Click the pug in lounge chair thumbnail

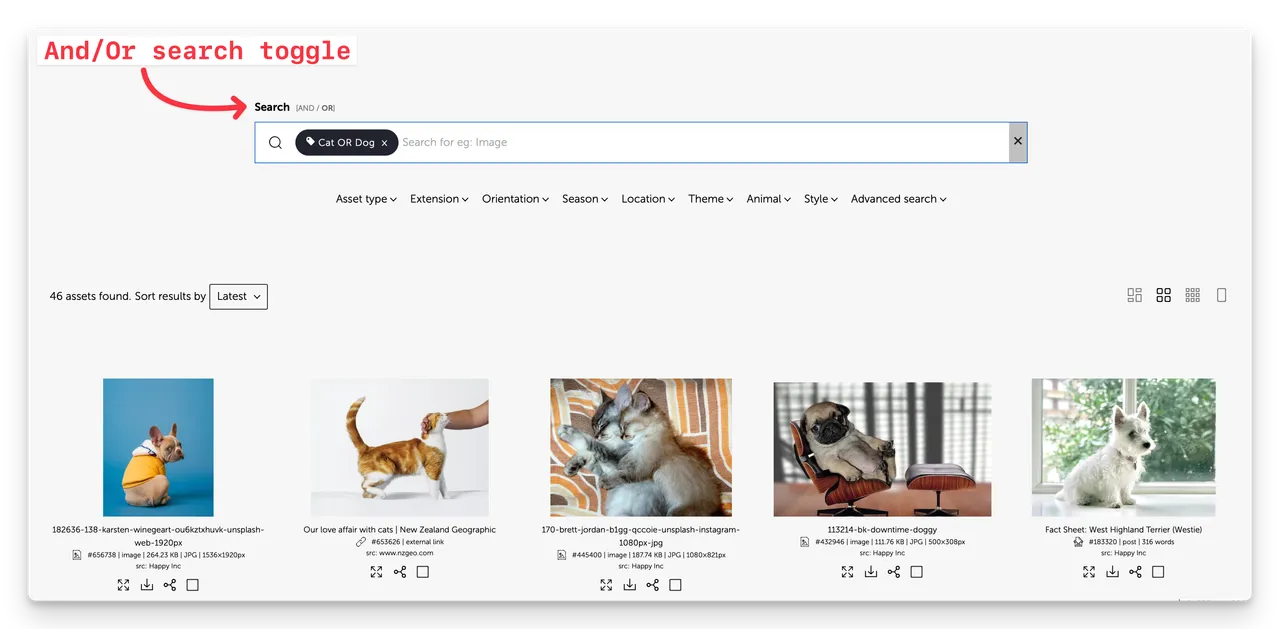click(882, 448)
